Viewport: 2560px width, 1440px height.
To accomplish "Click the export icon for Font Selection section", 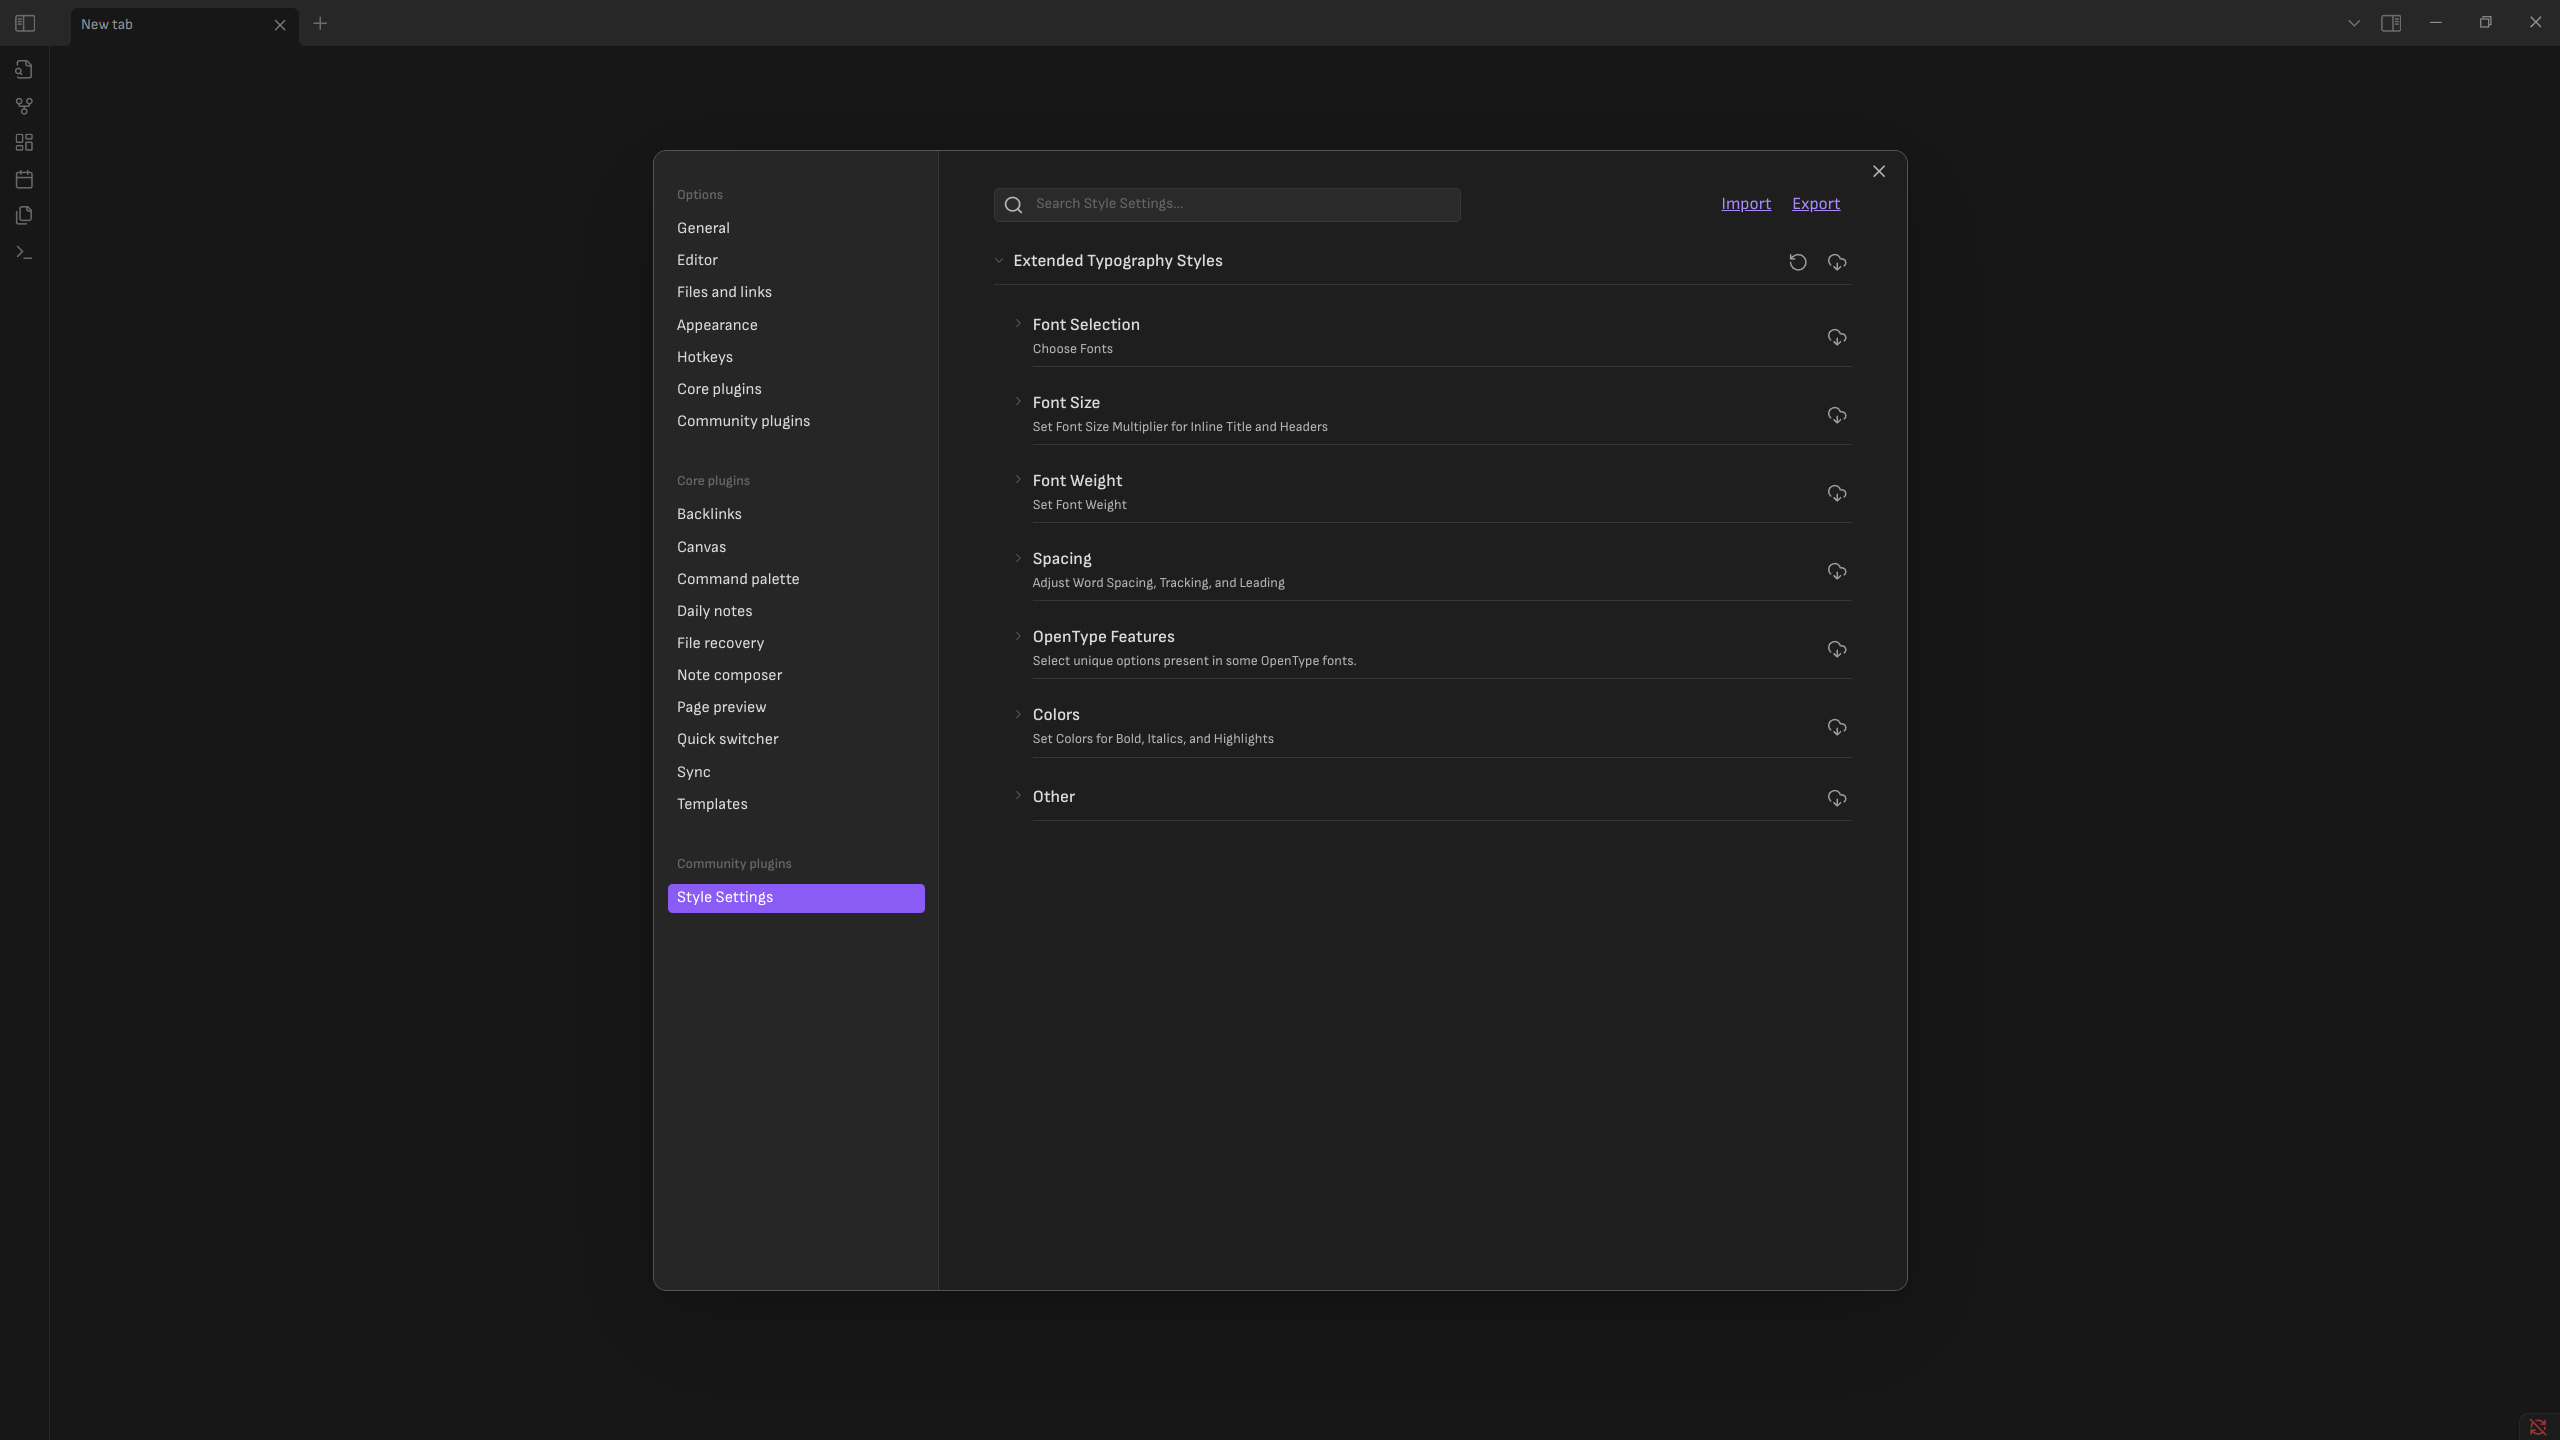I will click(x=1836, y=337).
